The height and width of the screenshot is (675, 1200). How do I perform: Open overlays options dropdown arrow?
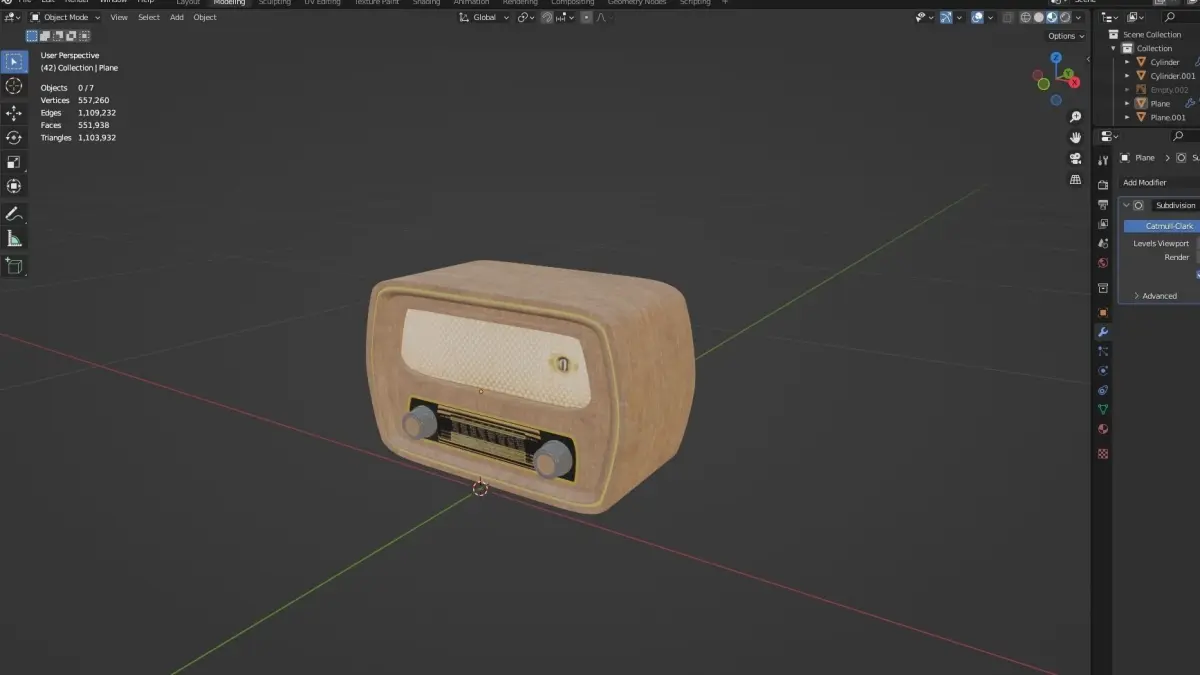pyautogui.click(x=990, y=17)
